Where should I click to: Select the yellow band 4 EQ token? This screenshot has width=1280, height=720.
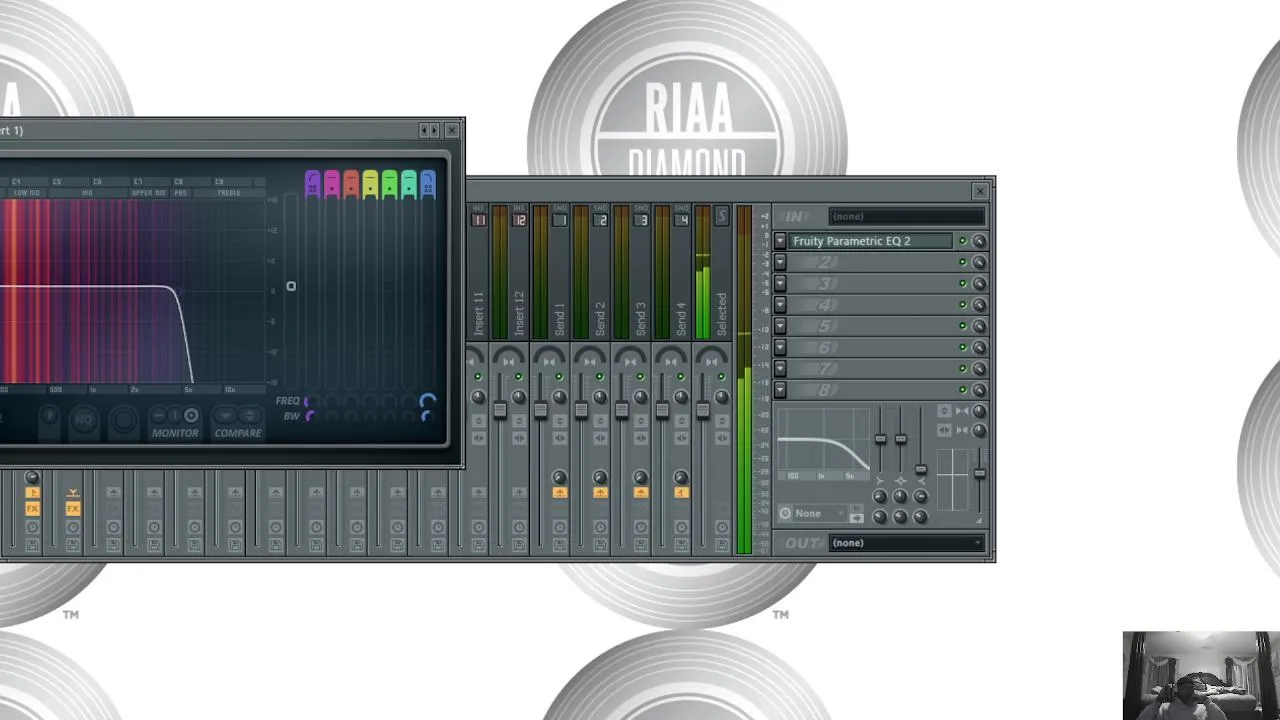click(370, 184)
